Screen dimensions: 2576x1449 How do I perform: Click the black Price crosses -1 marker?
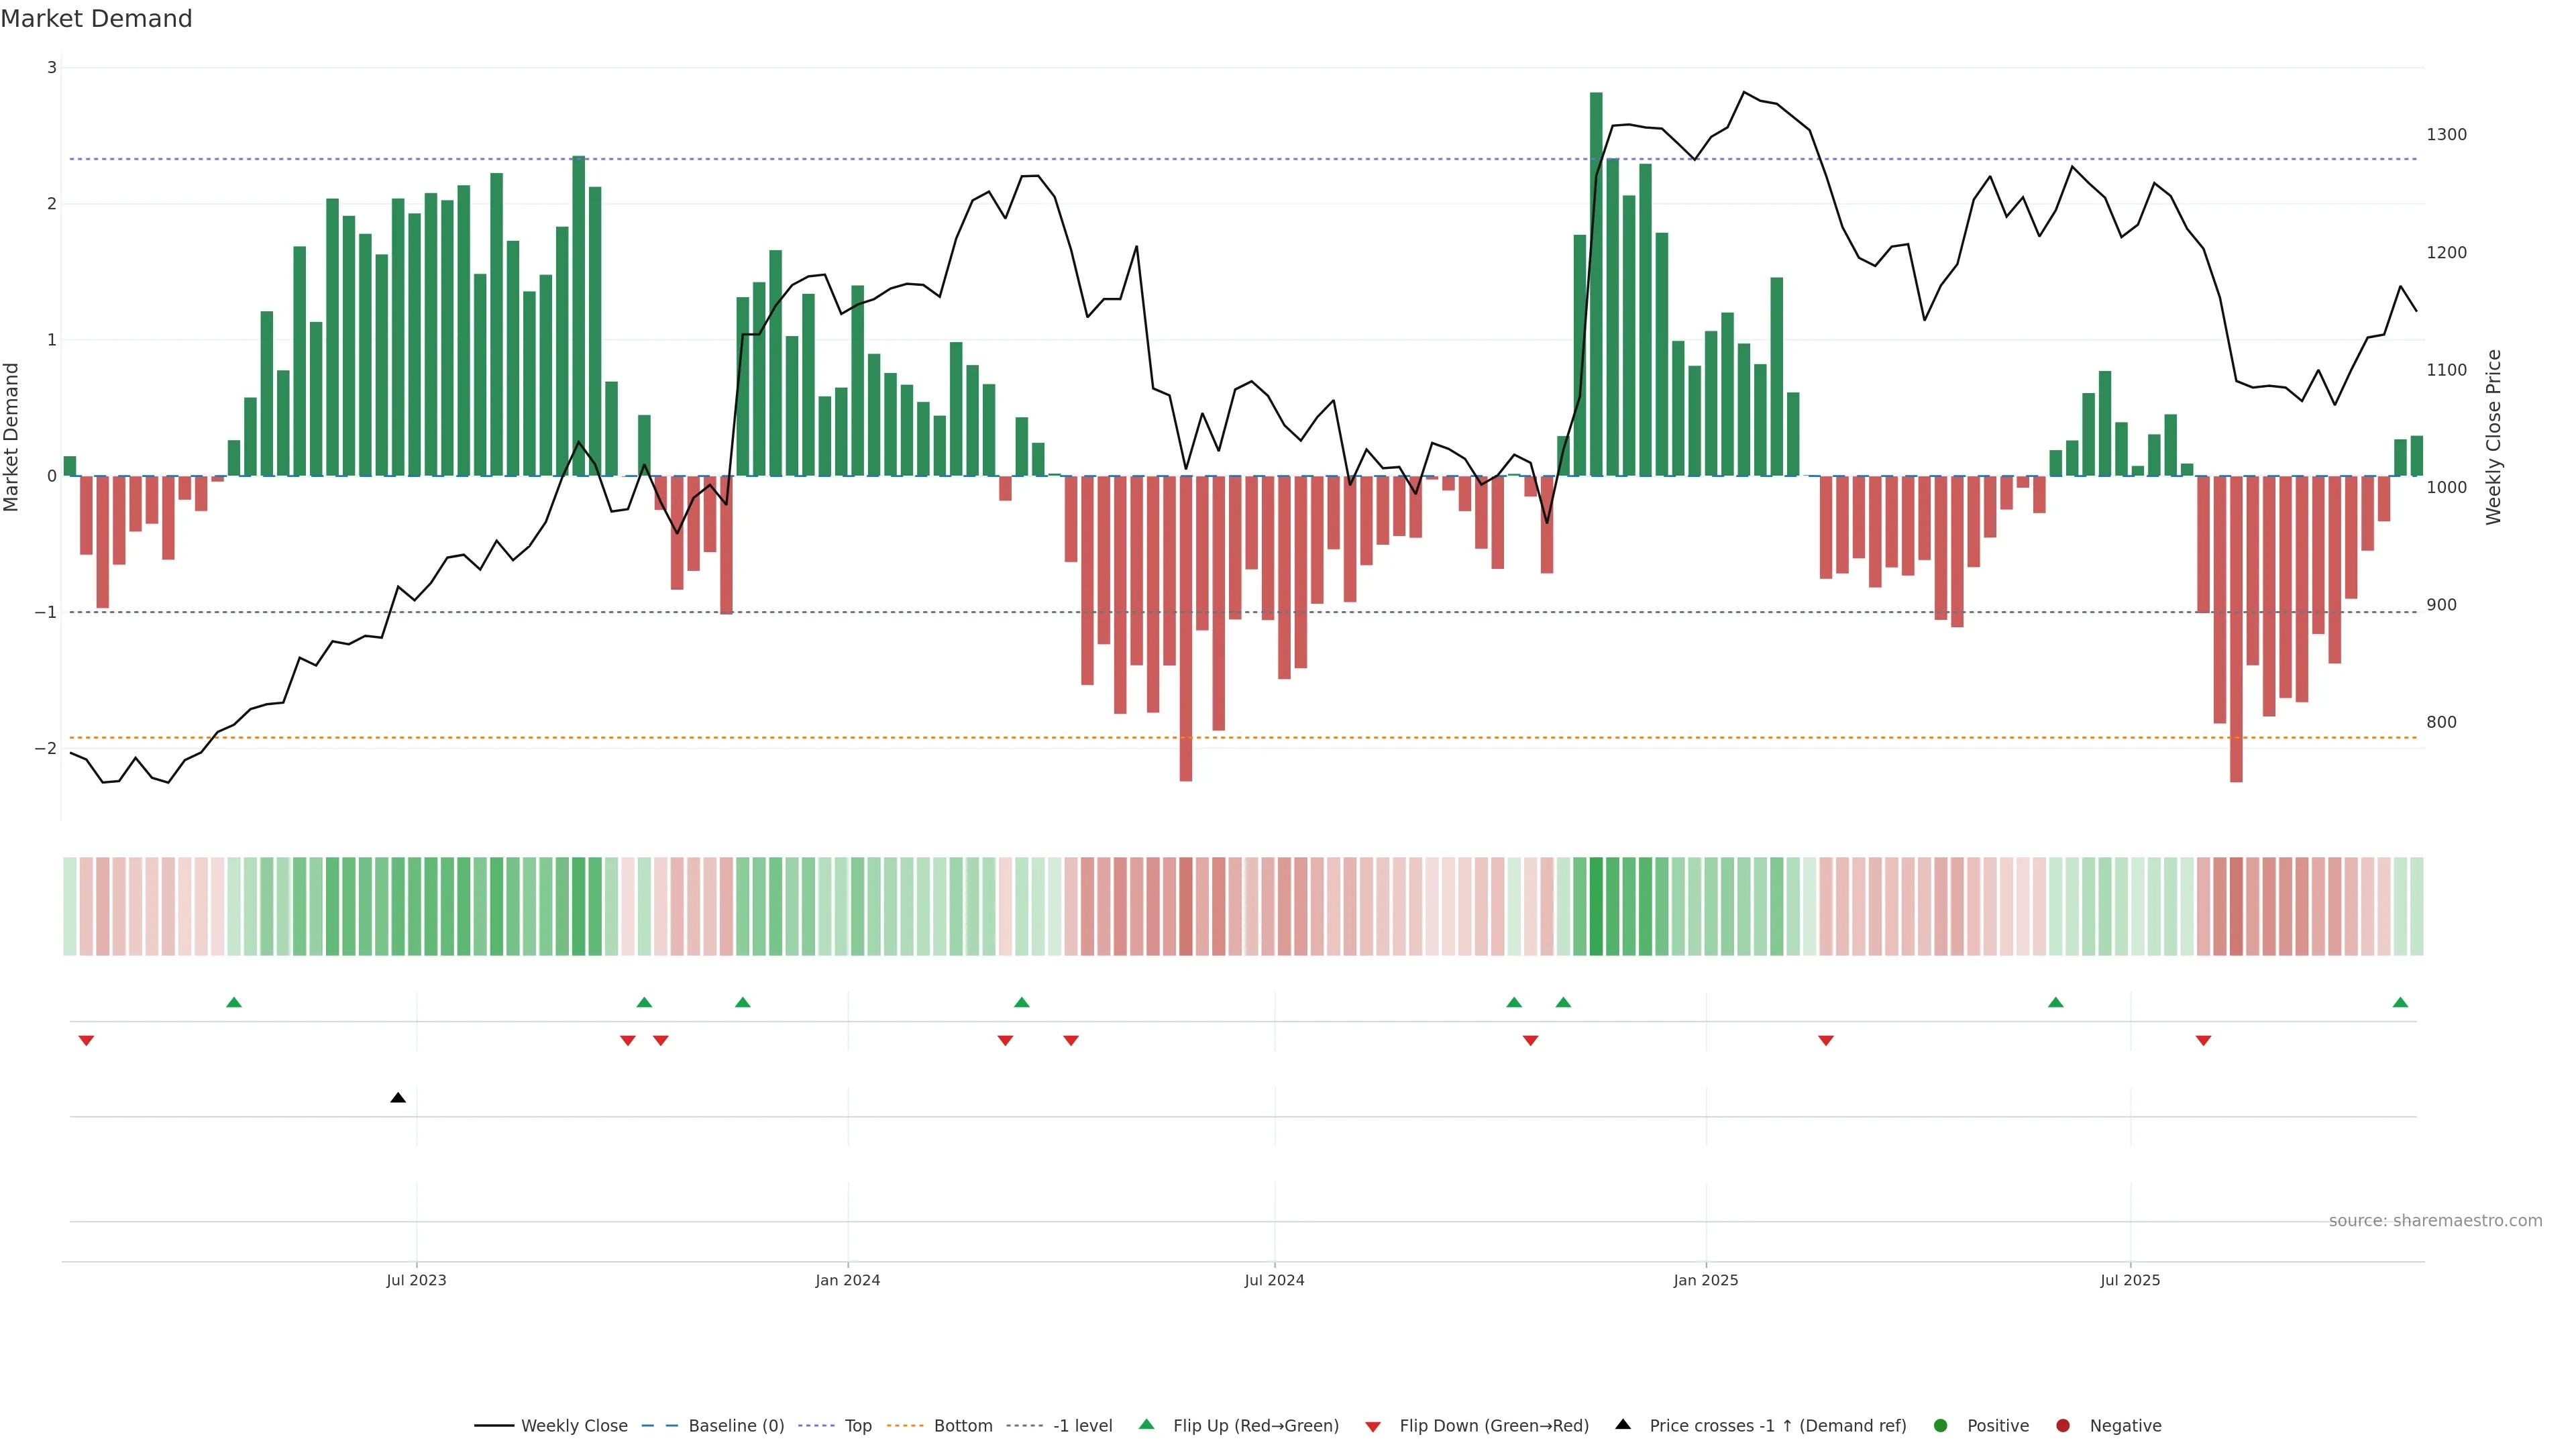398,1098
